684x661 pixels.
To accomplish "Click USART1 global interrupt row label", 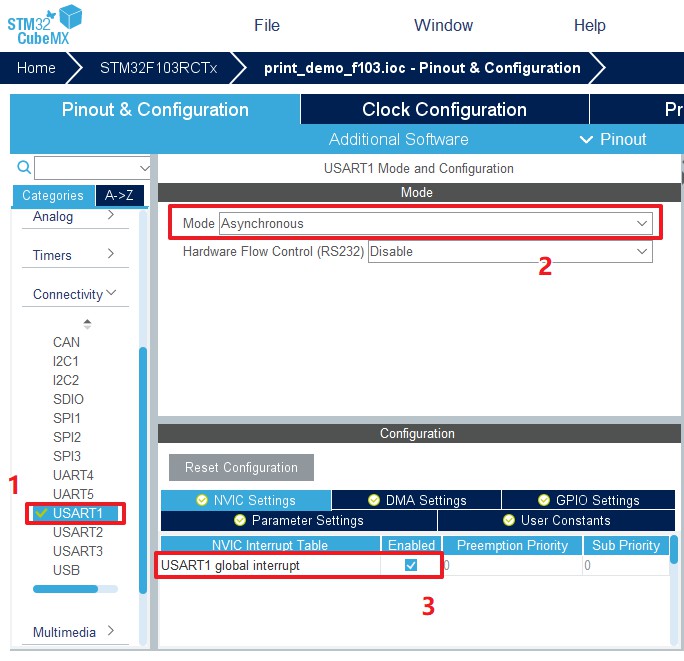I will [230, 565].
